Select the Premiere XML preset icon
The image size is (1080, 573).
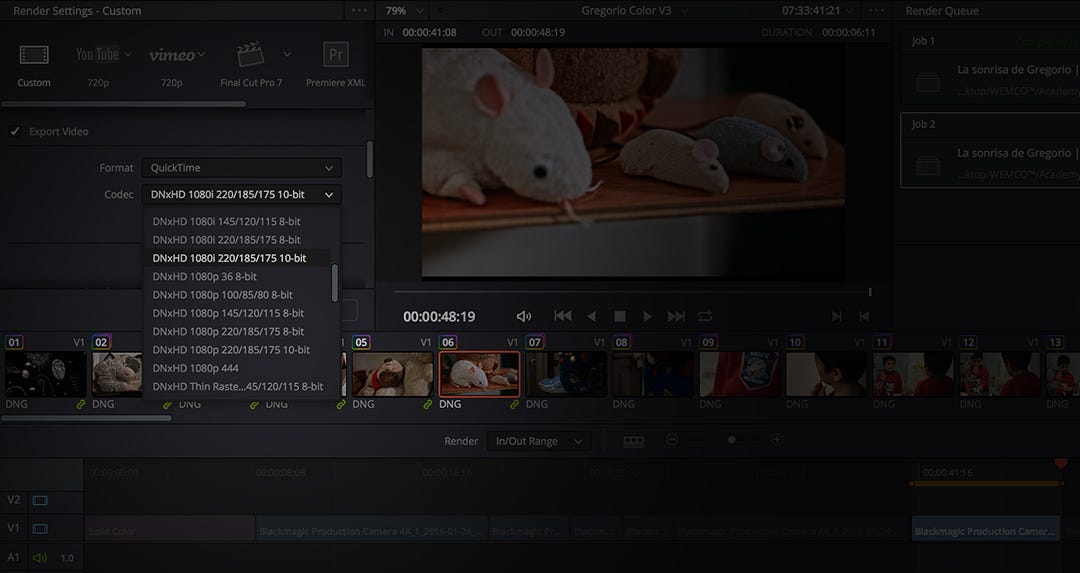click(x=335, y=54)
